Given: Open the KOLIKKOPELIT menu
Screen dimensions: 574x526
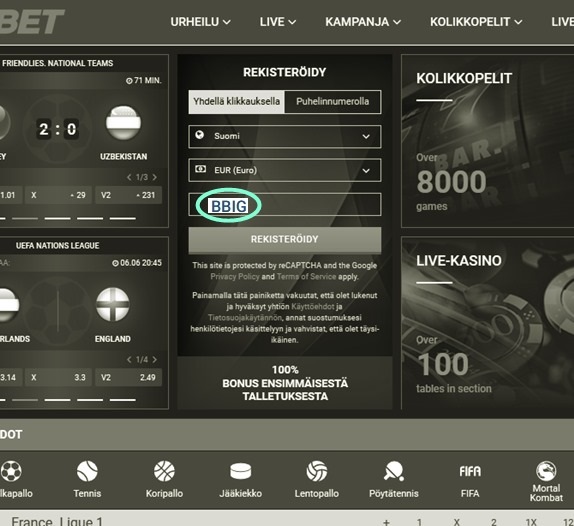Looking at the screenshot, I should tap(476, 22).
